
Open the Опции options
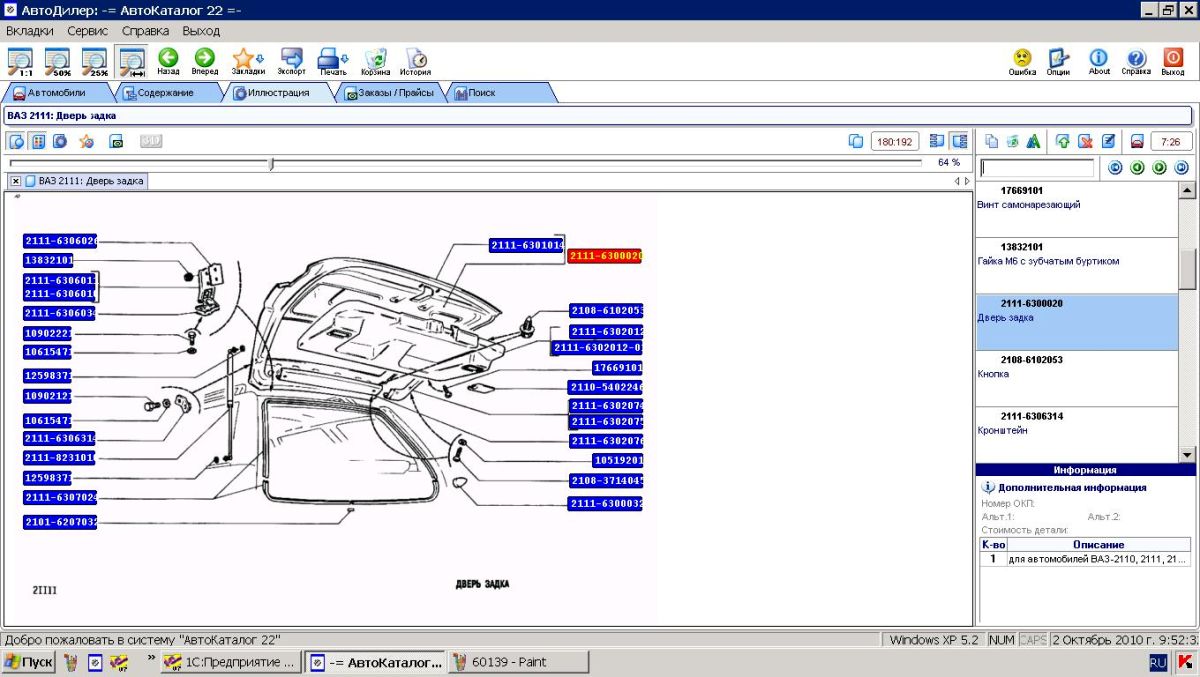click(1058, 62)
